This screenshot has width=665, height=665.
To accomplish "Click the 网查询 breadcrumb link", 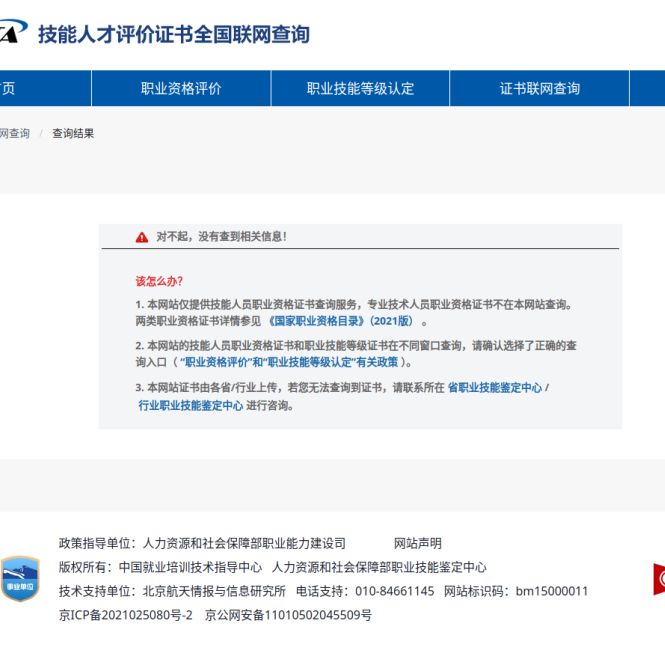I will point(15,134).
